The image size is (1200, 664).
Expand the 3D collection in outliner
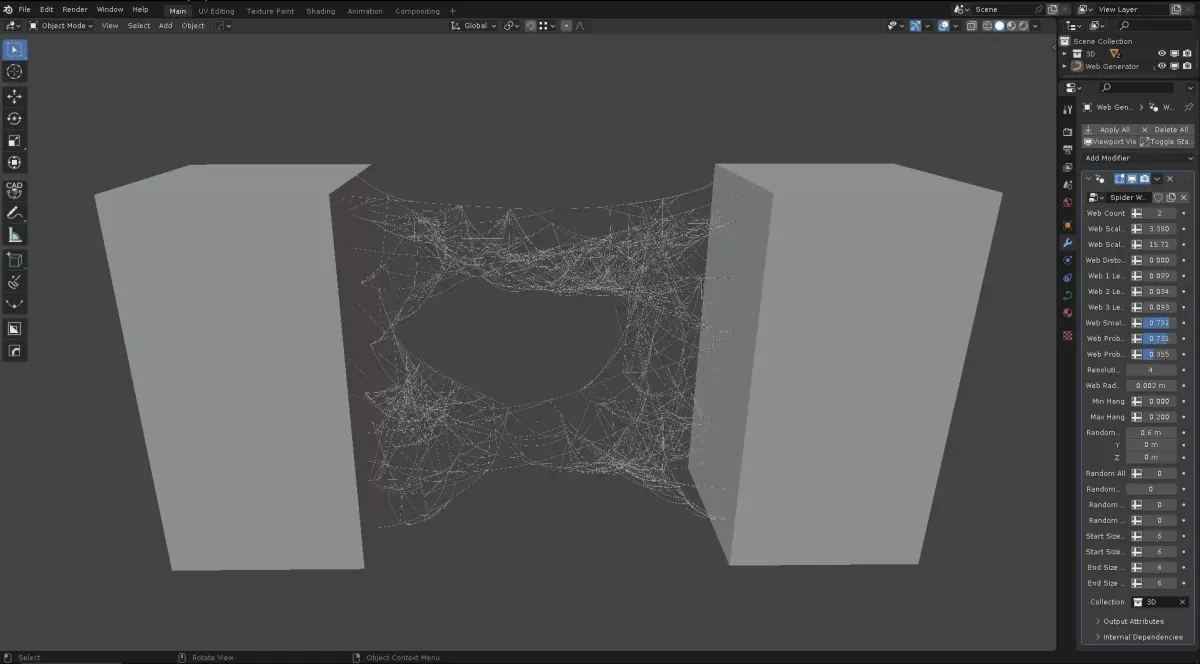(x=1064, y=54)
